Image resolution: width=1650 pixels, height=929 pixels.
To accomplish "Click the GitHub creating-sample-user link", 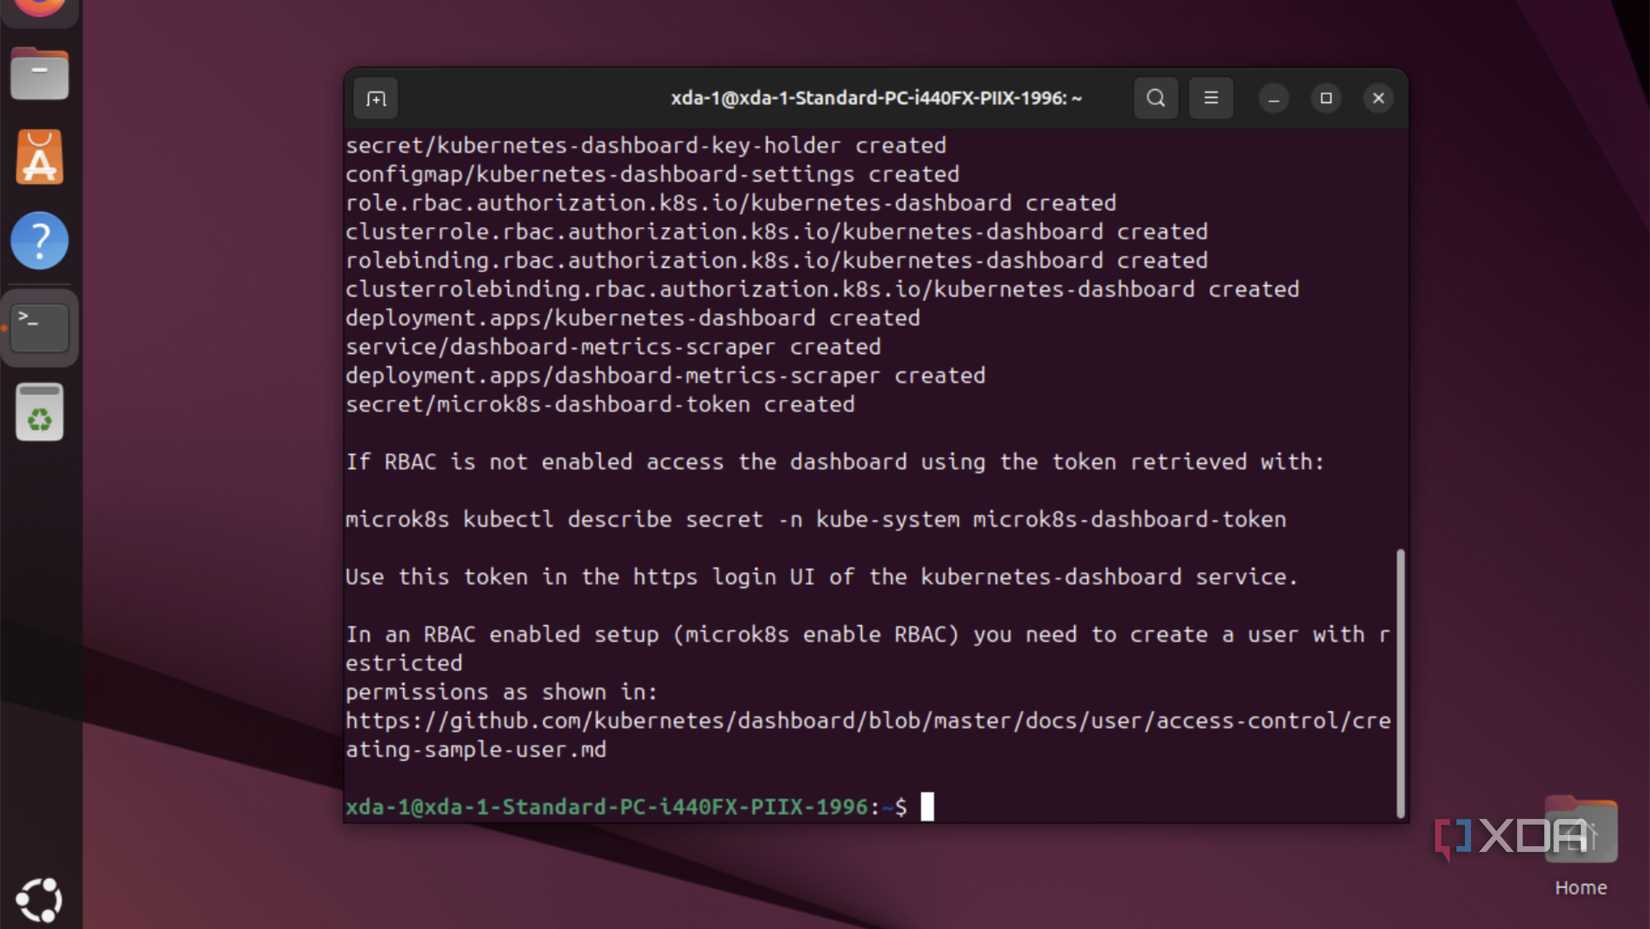I will coord(868,720).
